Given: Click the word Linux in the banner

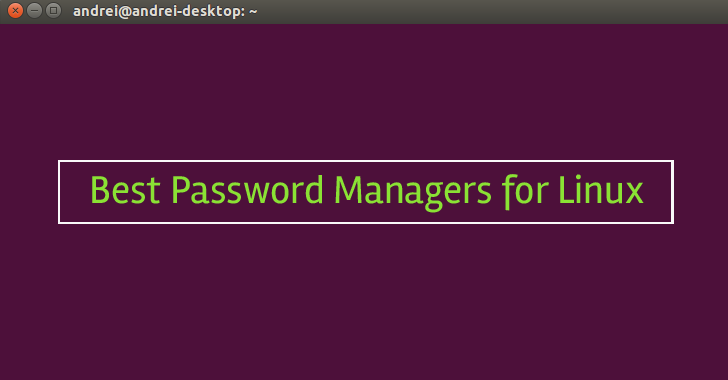Looking at the screenshot, I should (x=601, y=190).
